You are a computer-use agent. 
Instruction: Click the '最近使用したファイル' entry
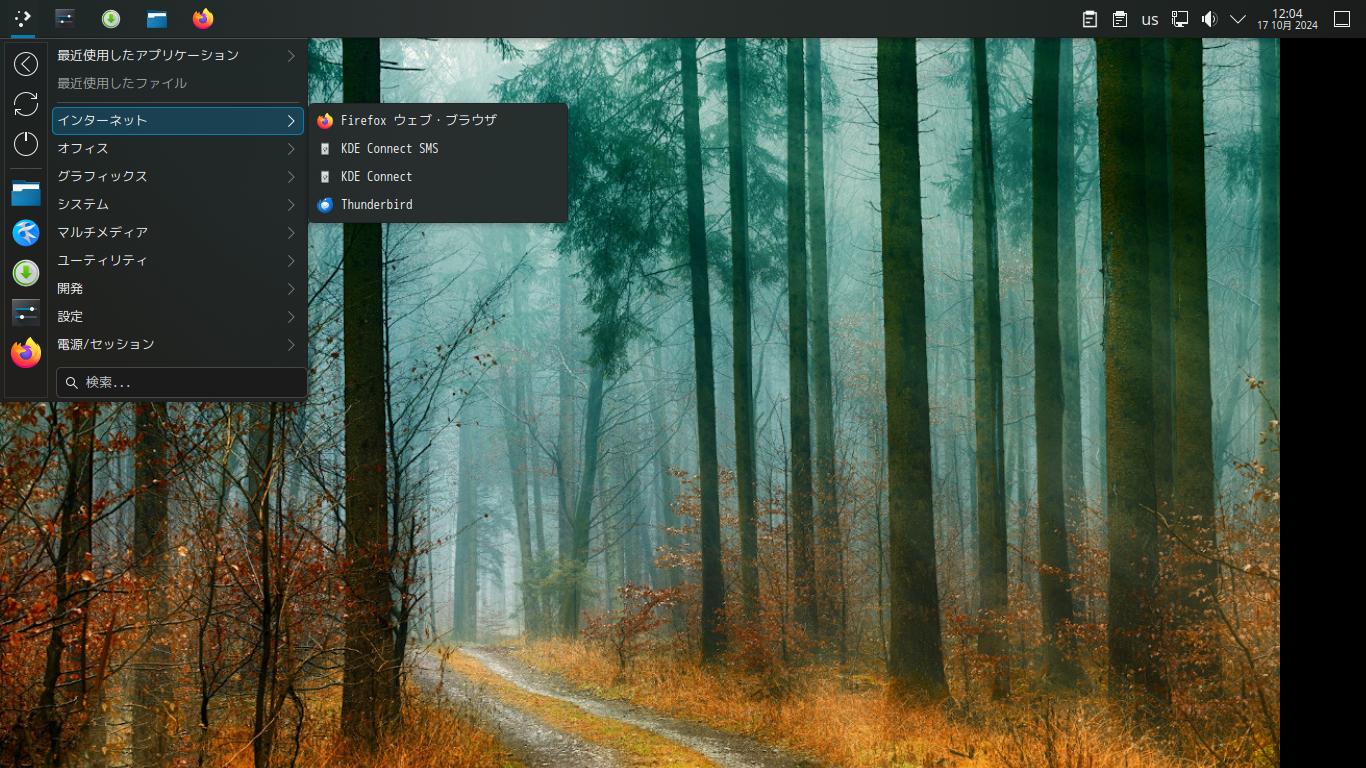[x=178, y=83]
